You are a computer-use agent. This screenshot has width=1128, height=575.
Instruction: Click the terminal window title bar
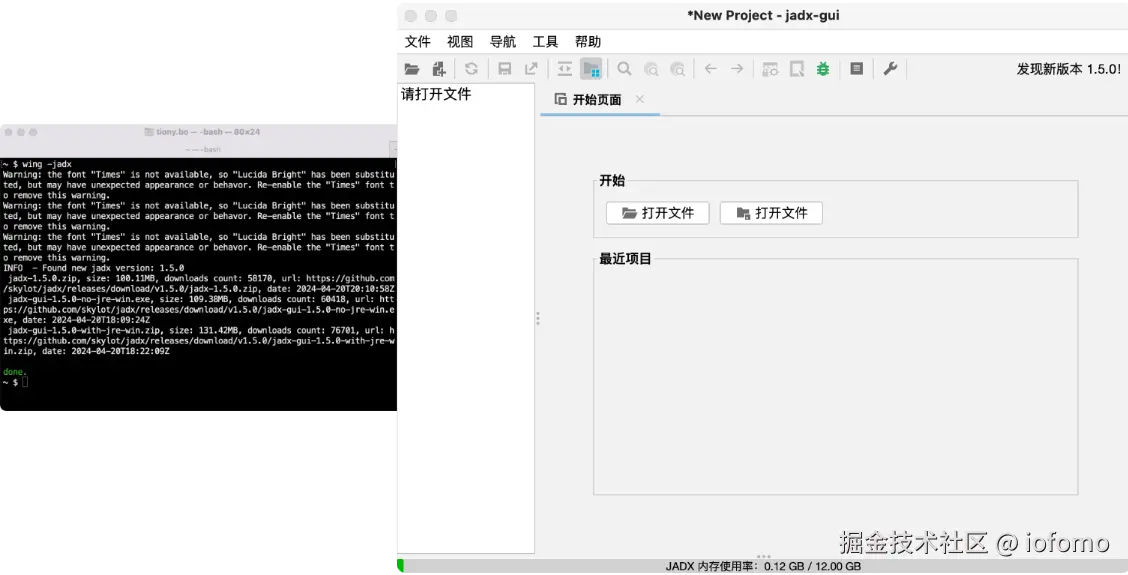tap(202, 132)
